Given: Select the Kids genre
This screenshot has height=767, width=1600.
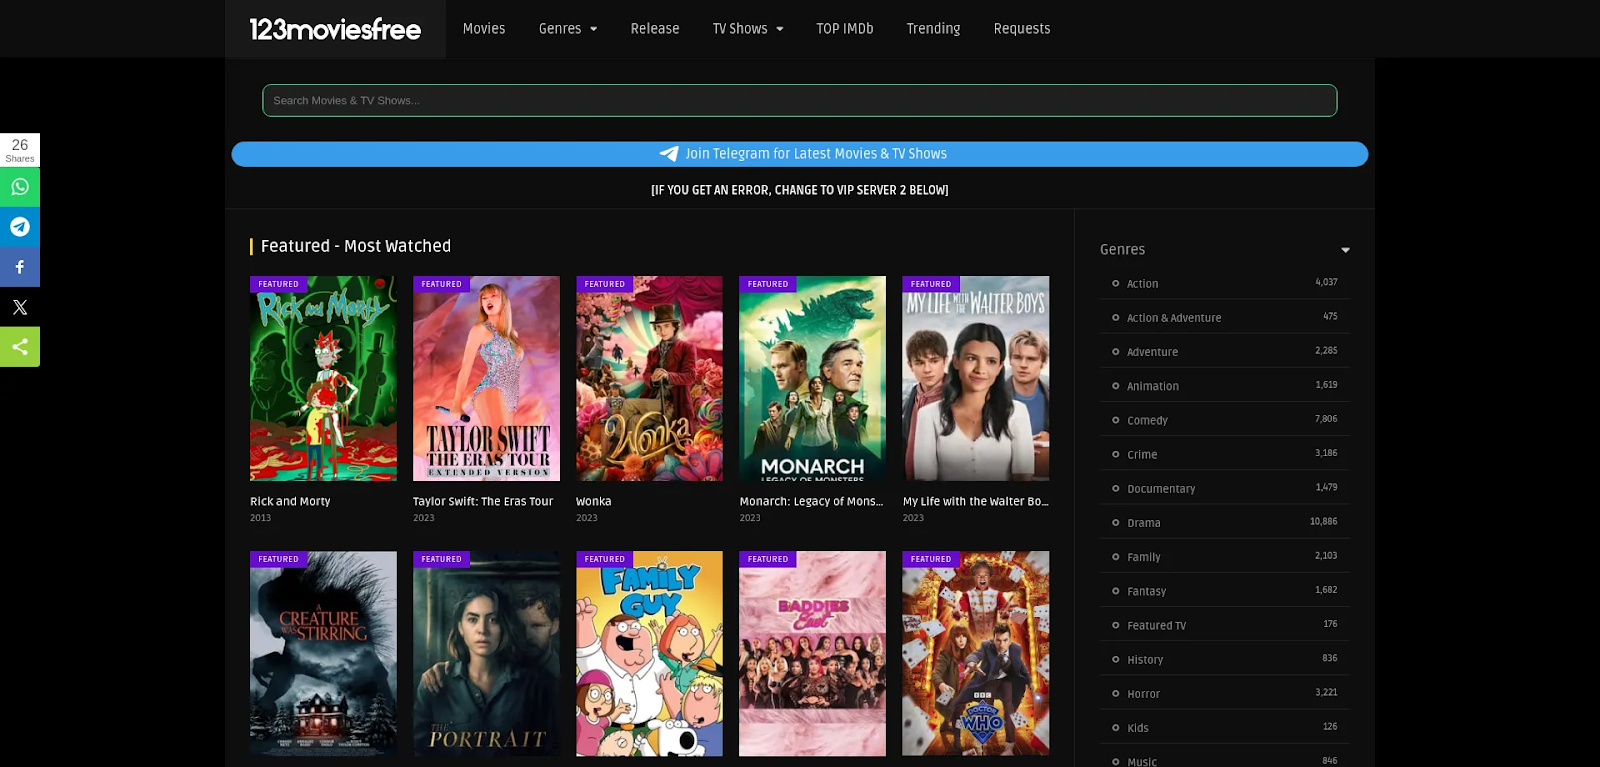Looking at the screenshot, I should click(1138, 728).
